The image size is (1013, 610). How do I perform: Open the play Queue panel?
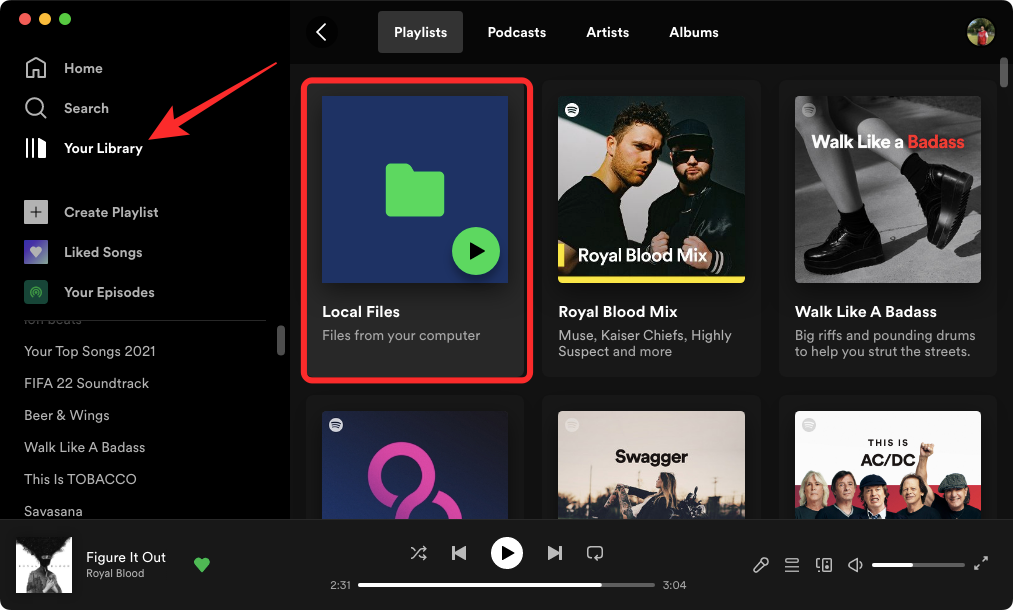(x=791, y=565)
